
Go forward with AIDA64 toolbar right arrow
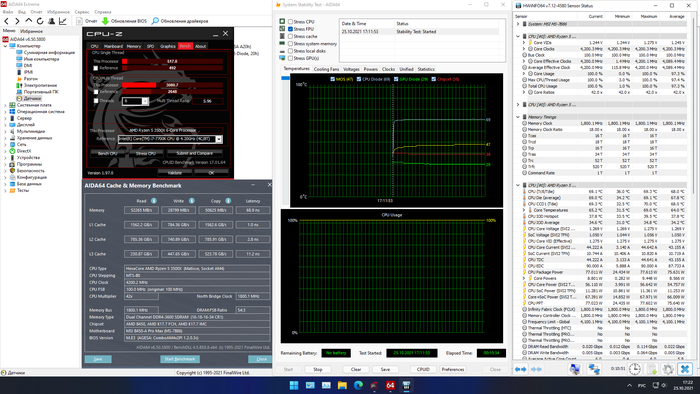tap(17, 21)
